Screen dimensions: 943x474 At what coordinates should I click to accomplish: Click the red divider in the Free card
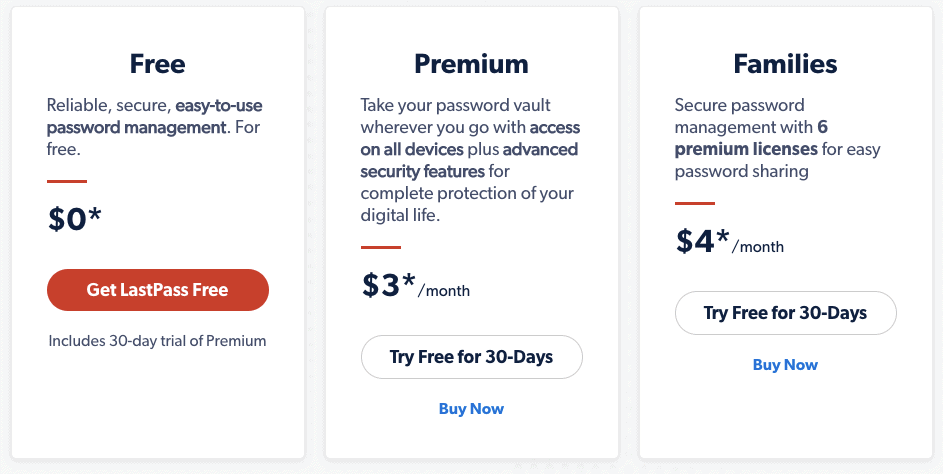67,181
